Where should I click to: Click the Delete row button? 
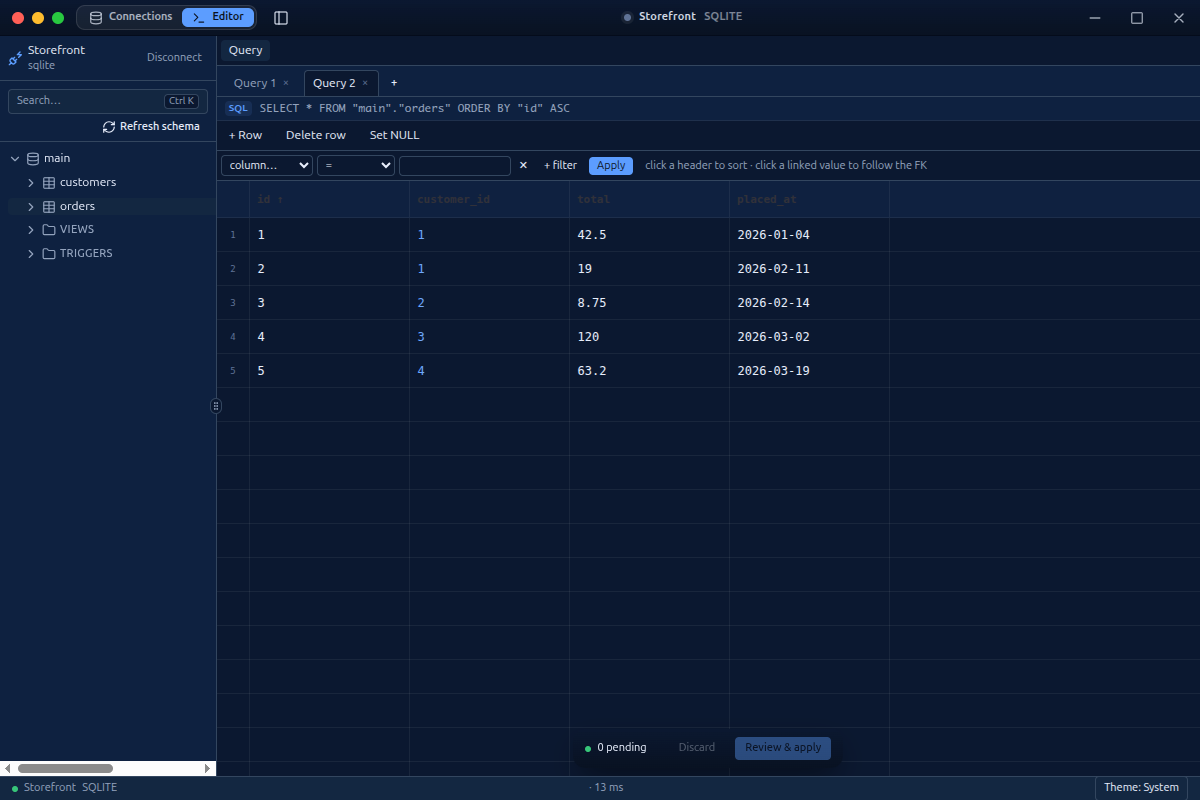316,136
